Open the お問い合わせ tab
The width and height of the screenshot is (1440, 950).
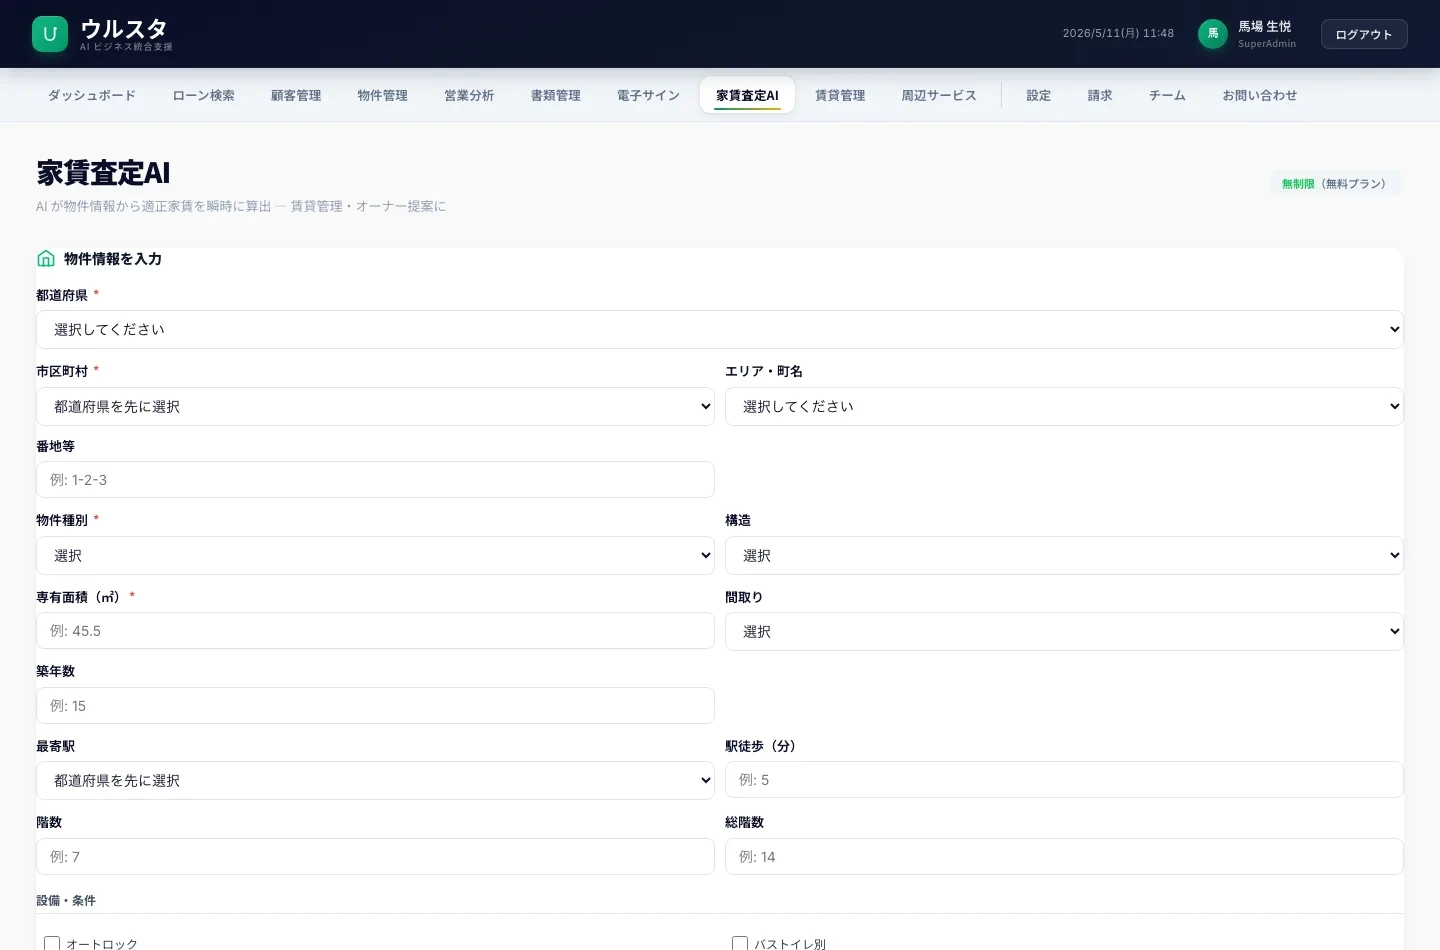pyautogui.click(x=1260, y=96)
